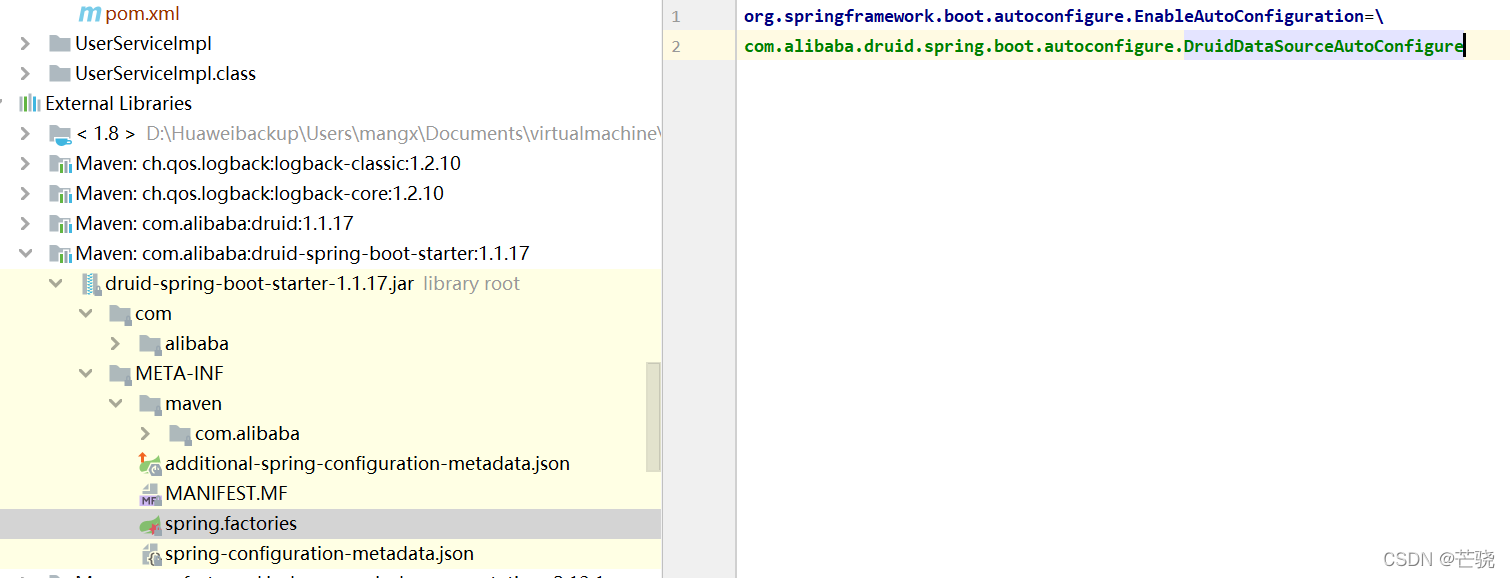1510x578 pixels.
Task: Collapse the META-INF folder
Action: [86, 374]
